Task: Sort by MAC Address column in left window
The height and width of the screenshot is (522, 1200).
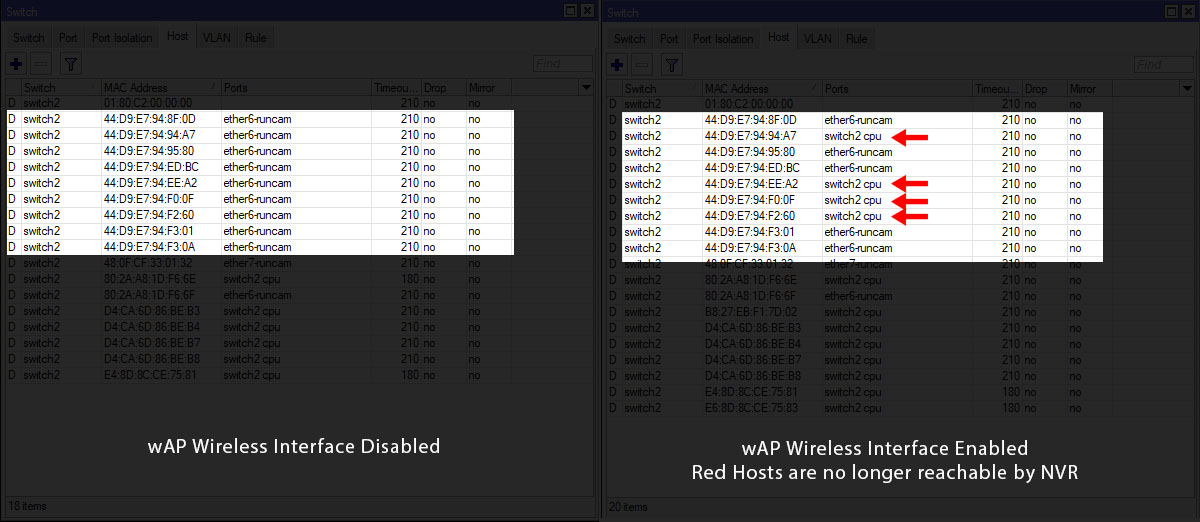Action: [x=160, y=88]
